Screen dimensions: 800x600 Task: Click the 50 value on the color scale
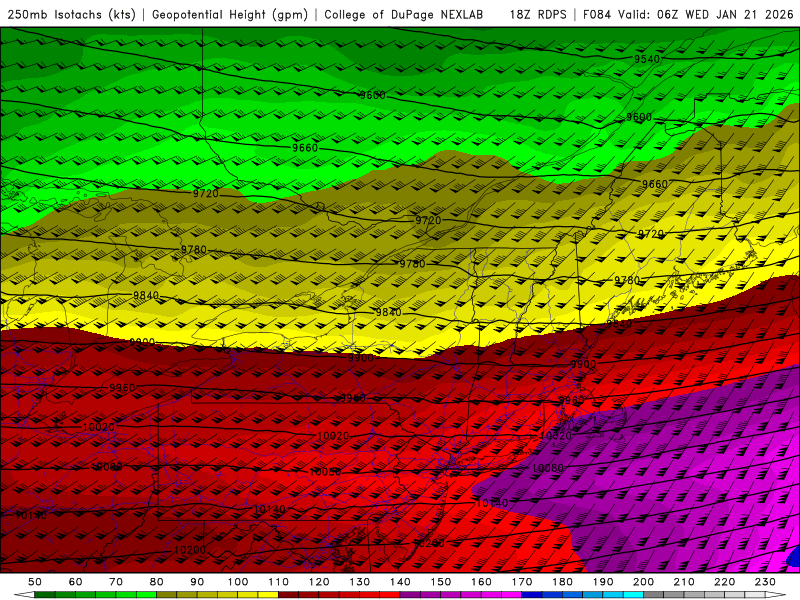pyautogui.click(x=35, y=582)
